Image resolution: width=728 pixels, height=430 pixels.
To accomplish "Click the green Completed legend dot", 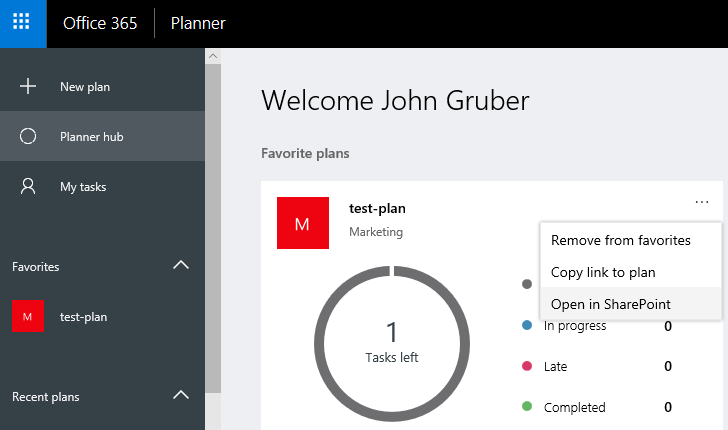I will [527, 406].
